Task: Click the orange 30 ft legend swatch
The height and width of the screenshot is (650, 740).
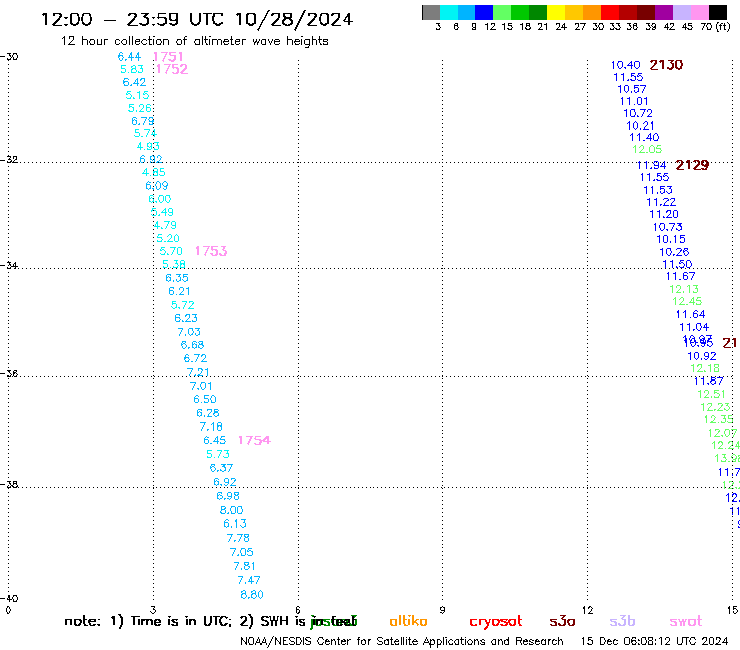Action: tap(592, 12)
